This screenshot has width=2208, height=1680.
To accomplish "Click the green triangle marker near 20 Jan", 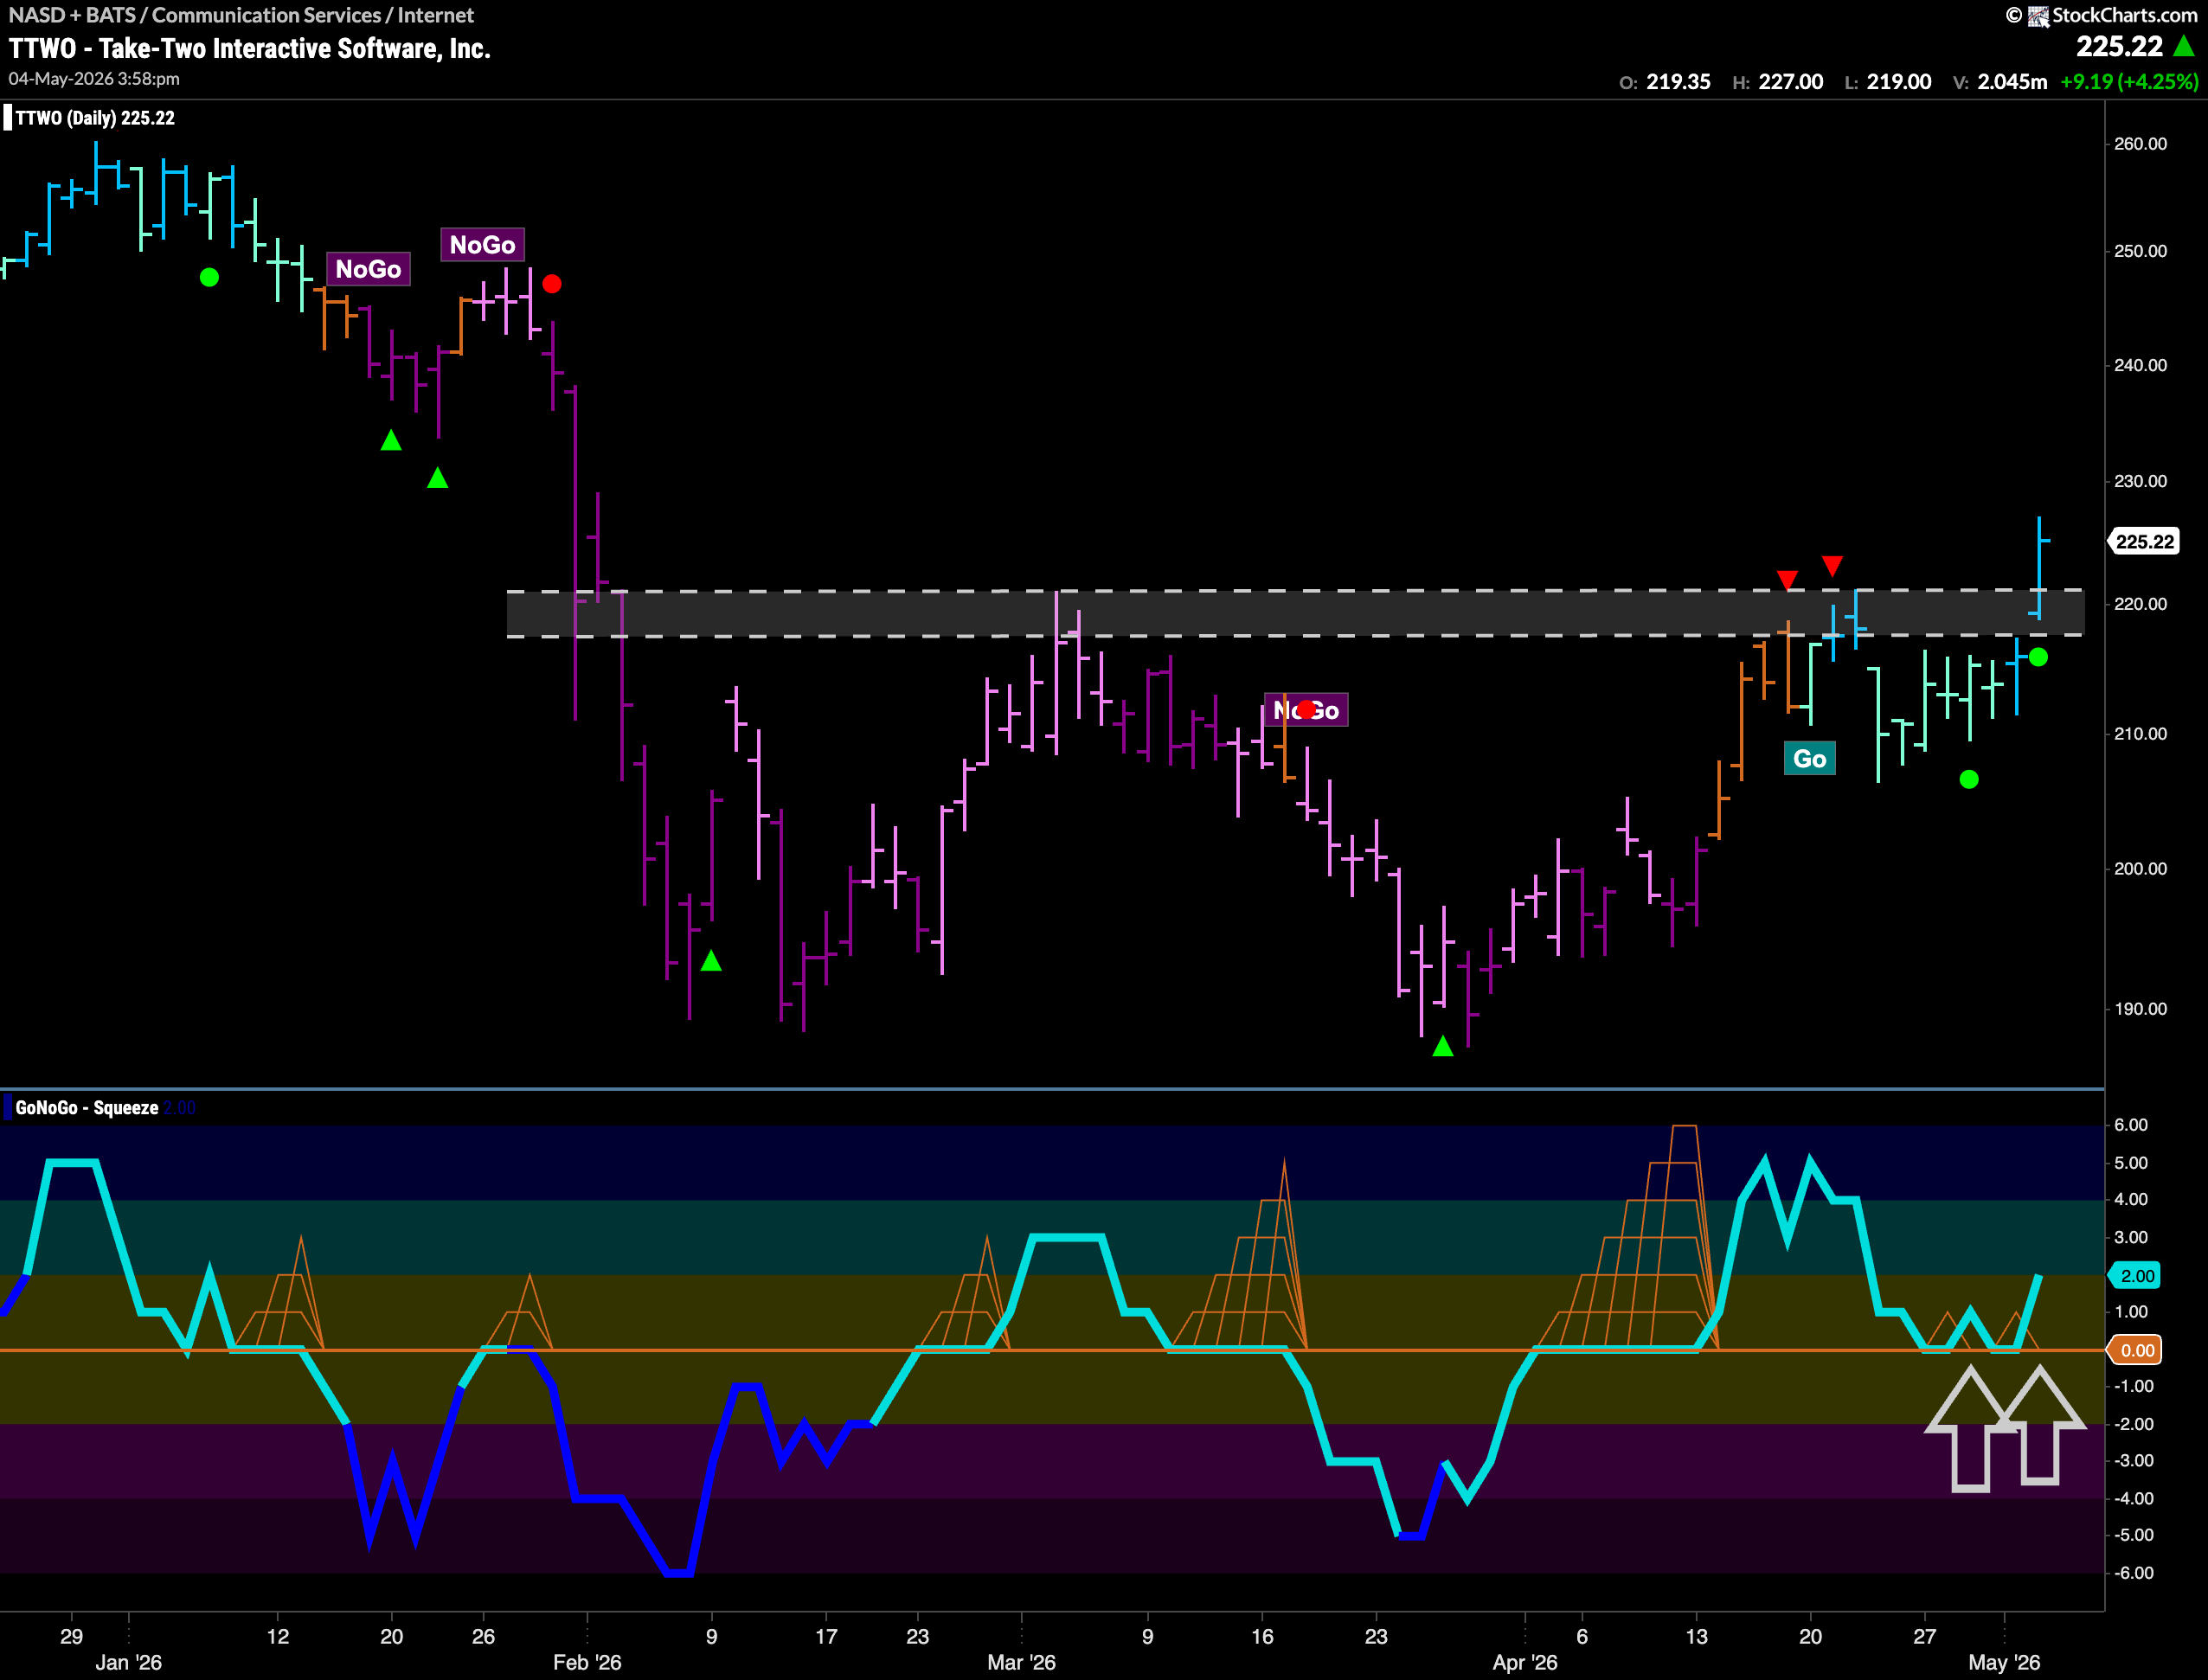I will (x=391, y=440).
